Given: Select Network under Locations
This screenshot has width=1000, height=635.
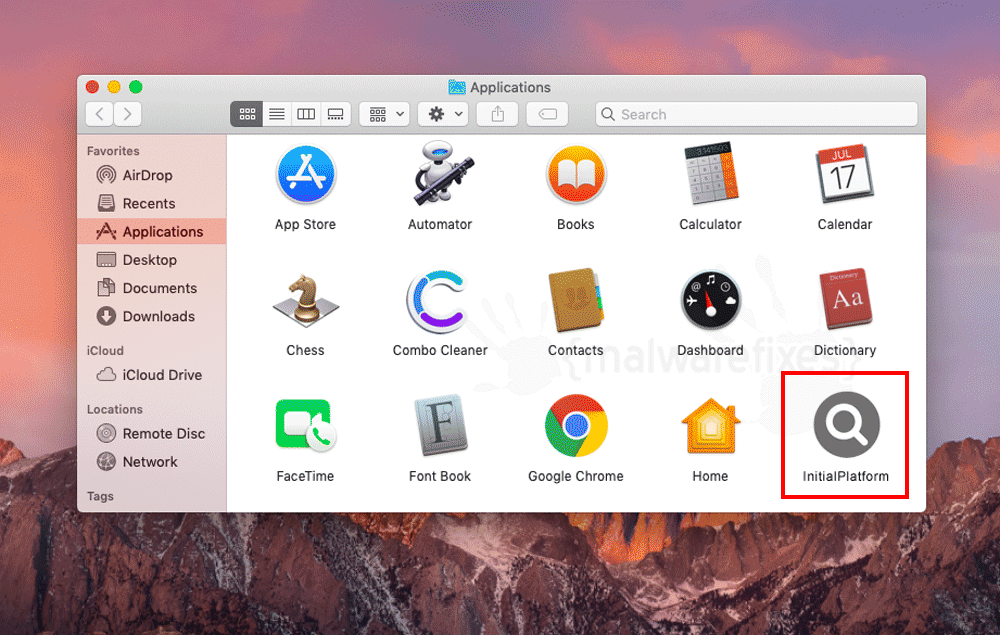Looking at the screenshot, I should click(152, 462).
